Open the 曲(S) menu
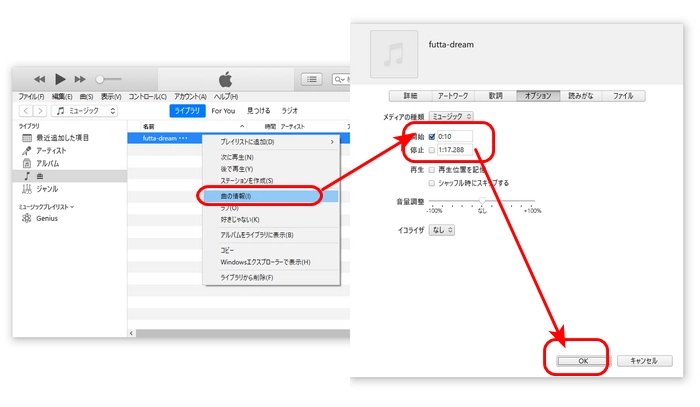The width and height of the screenshot is (700, 407). point(86,96)
